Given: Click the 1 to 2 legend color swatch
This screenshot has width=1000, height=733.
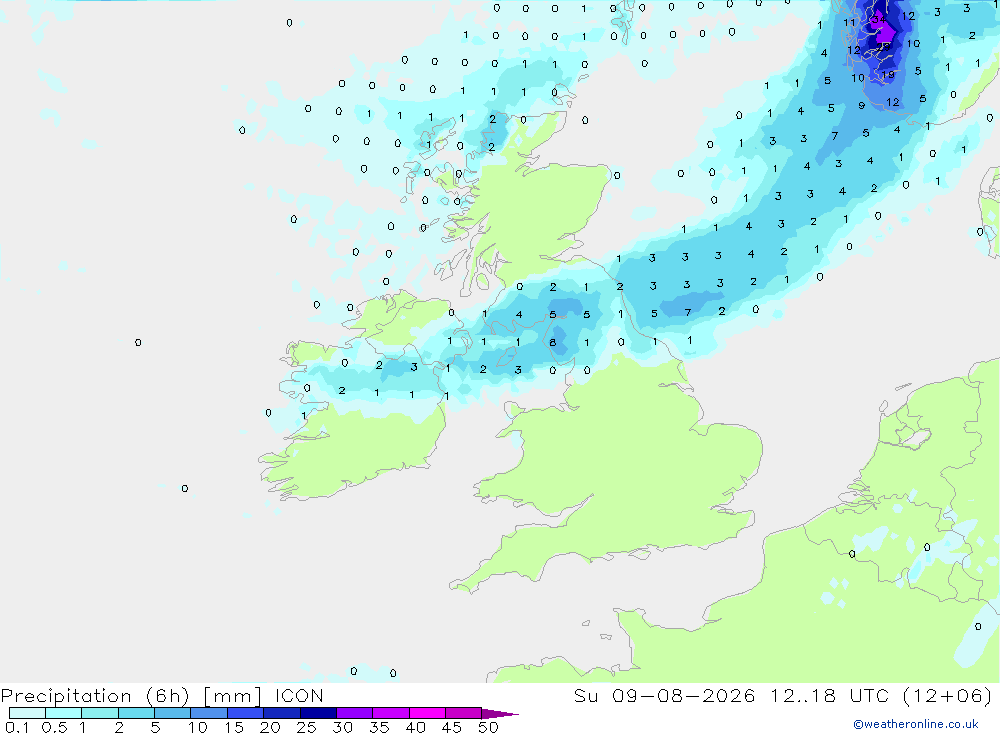Looking at the screenshot, I should tap(99, 713).
